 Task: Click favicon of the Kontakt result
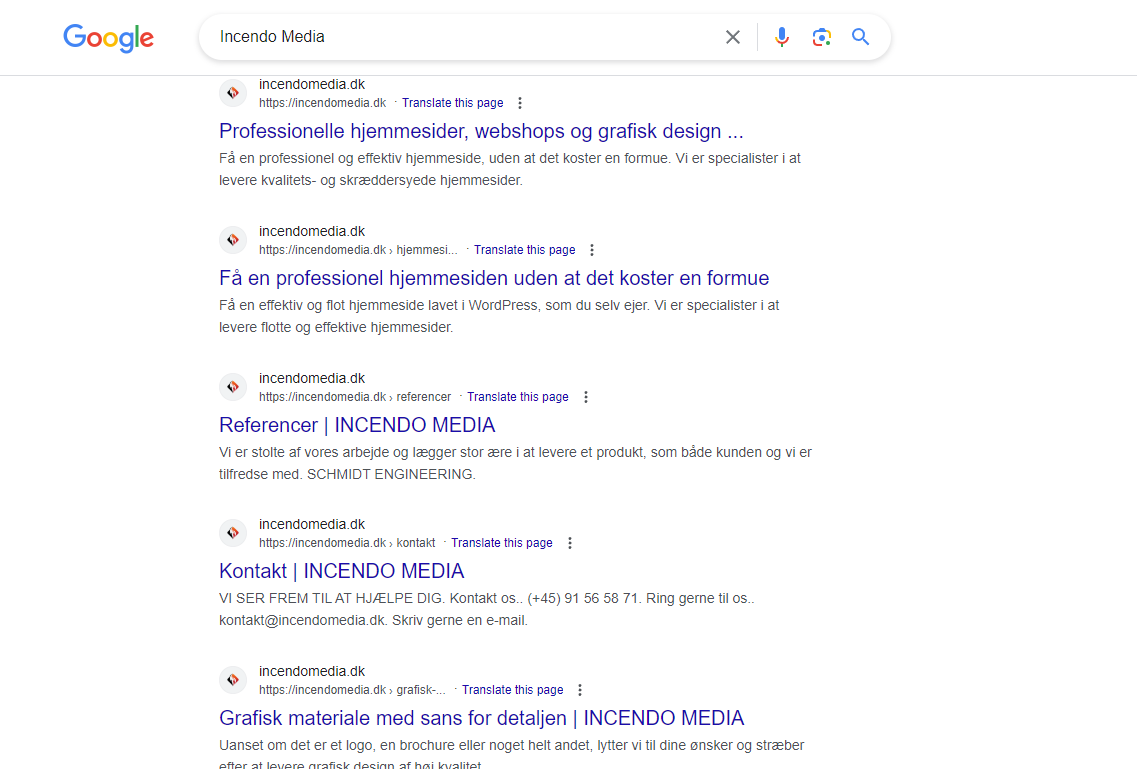(x=233, y=533)
